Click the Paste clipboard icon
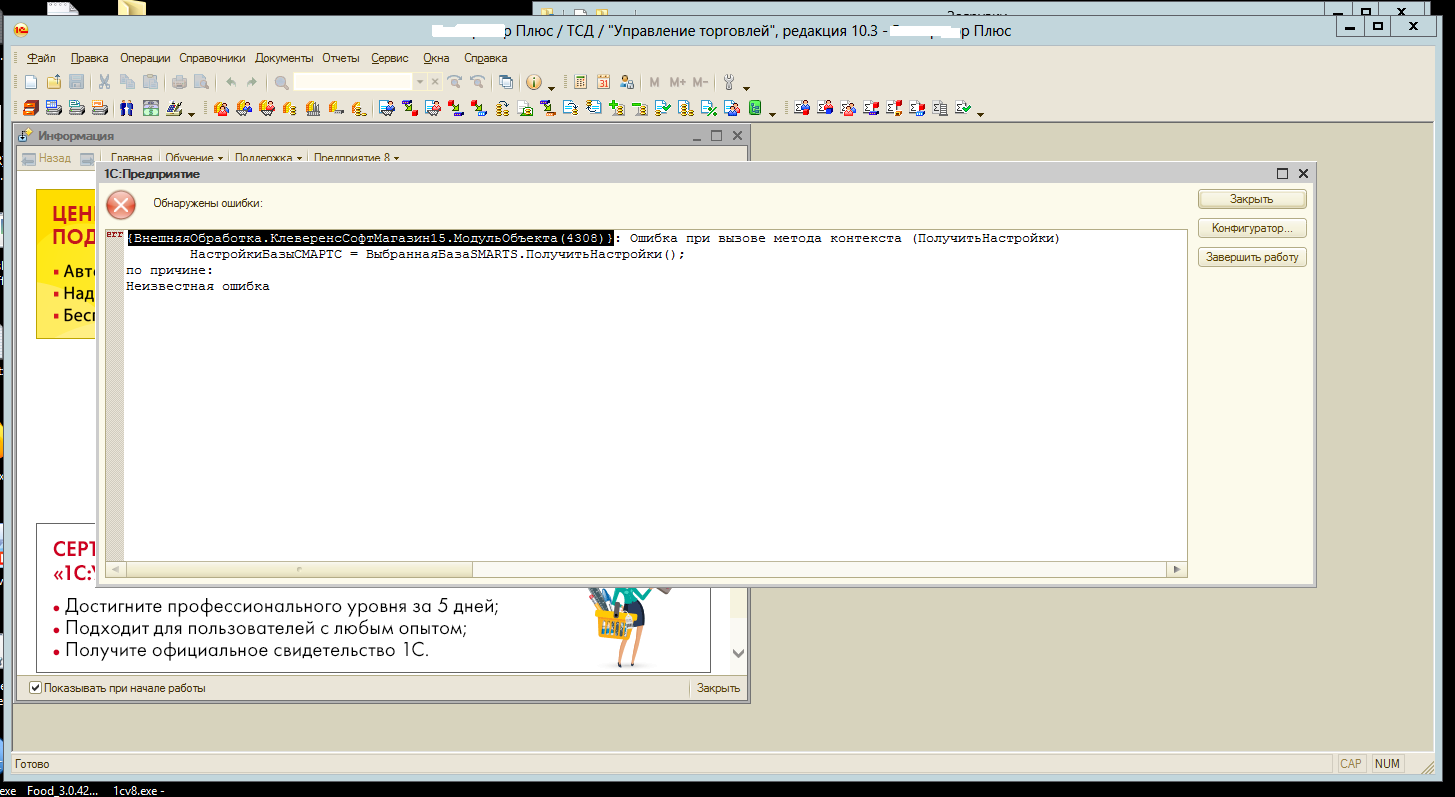Image resolution: width=1455 pixels, height=797 pixels. point(150,82)
